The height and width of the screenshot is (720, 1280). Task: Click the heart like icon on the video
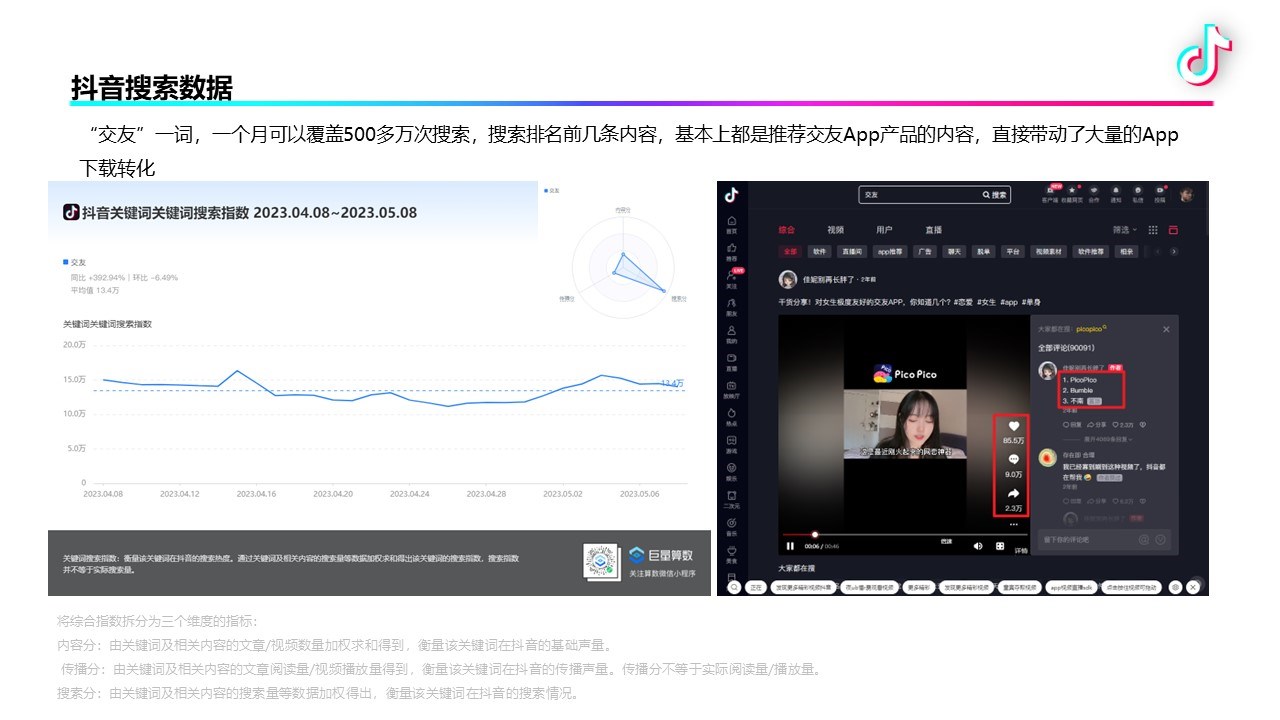(1013, 426)
